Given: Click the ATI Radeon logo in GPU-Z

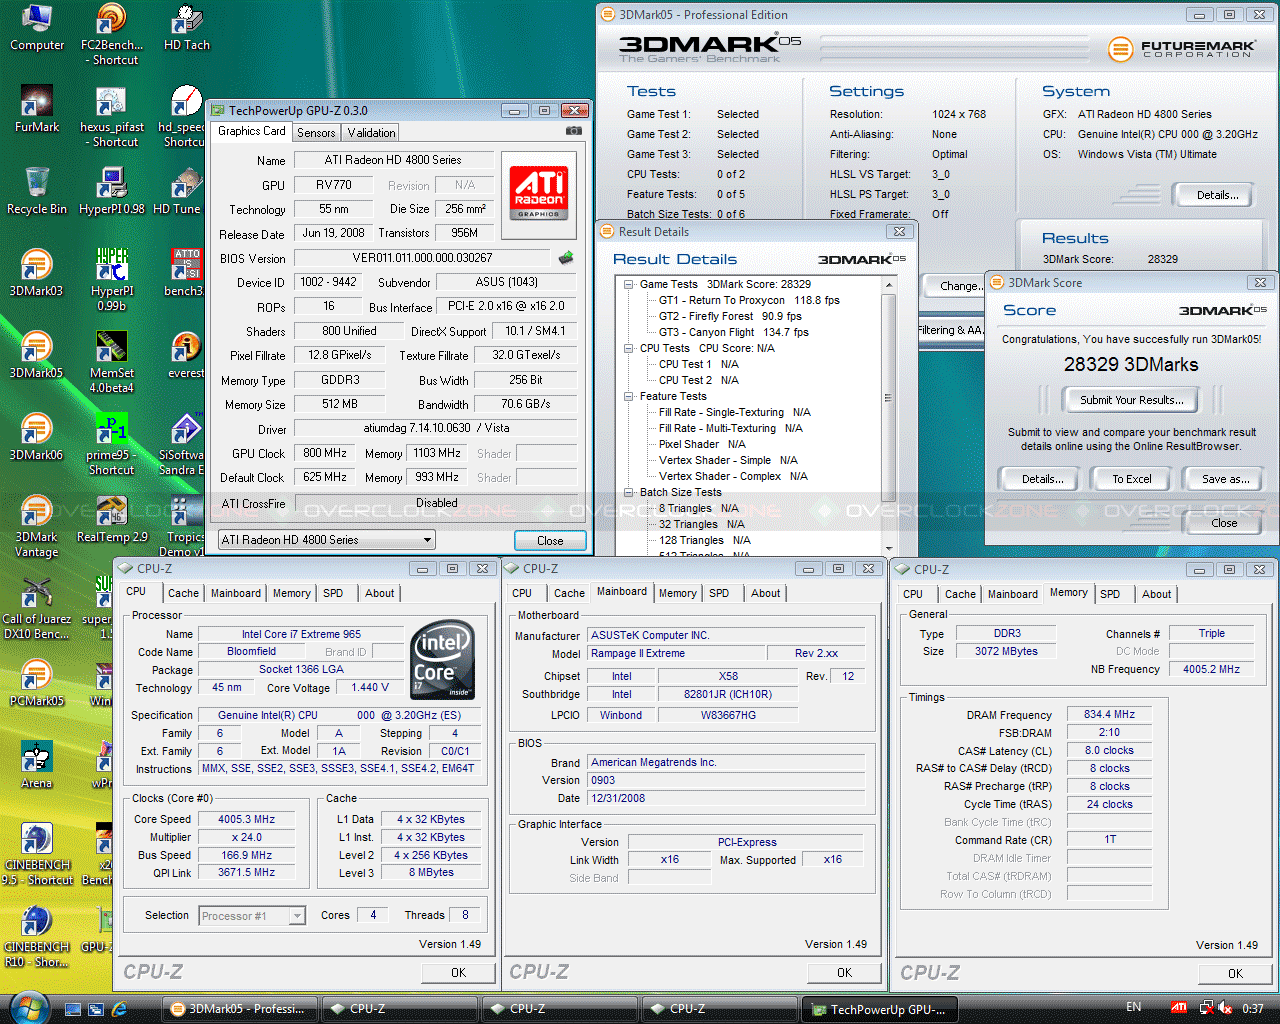Looking at the screenshot, I should [x=539, y=193].
